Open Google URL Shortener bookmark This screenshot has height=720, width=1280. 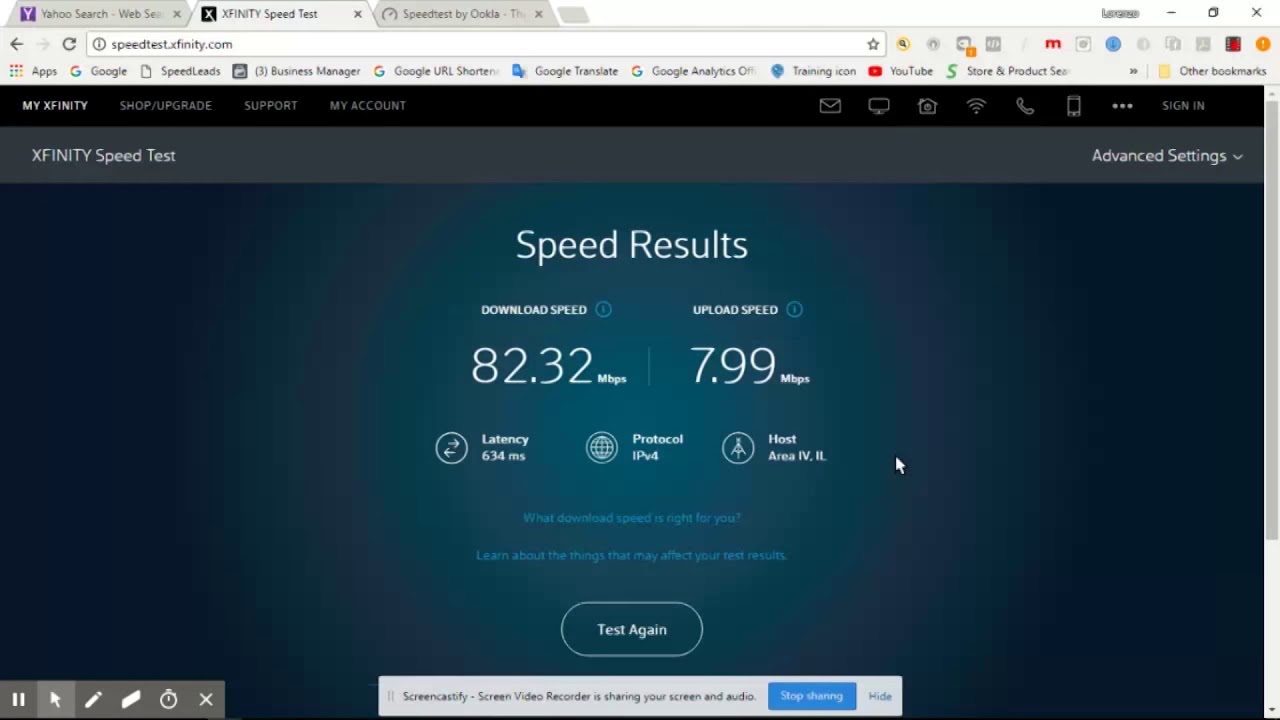click(435, 71)
